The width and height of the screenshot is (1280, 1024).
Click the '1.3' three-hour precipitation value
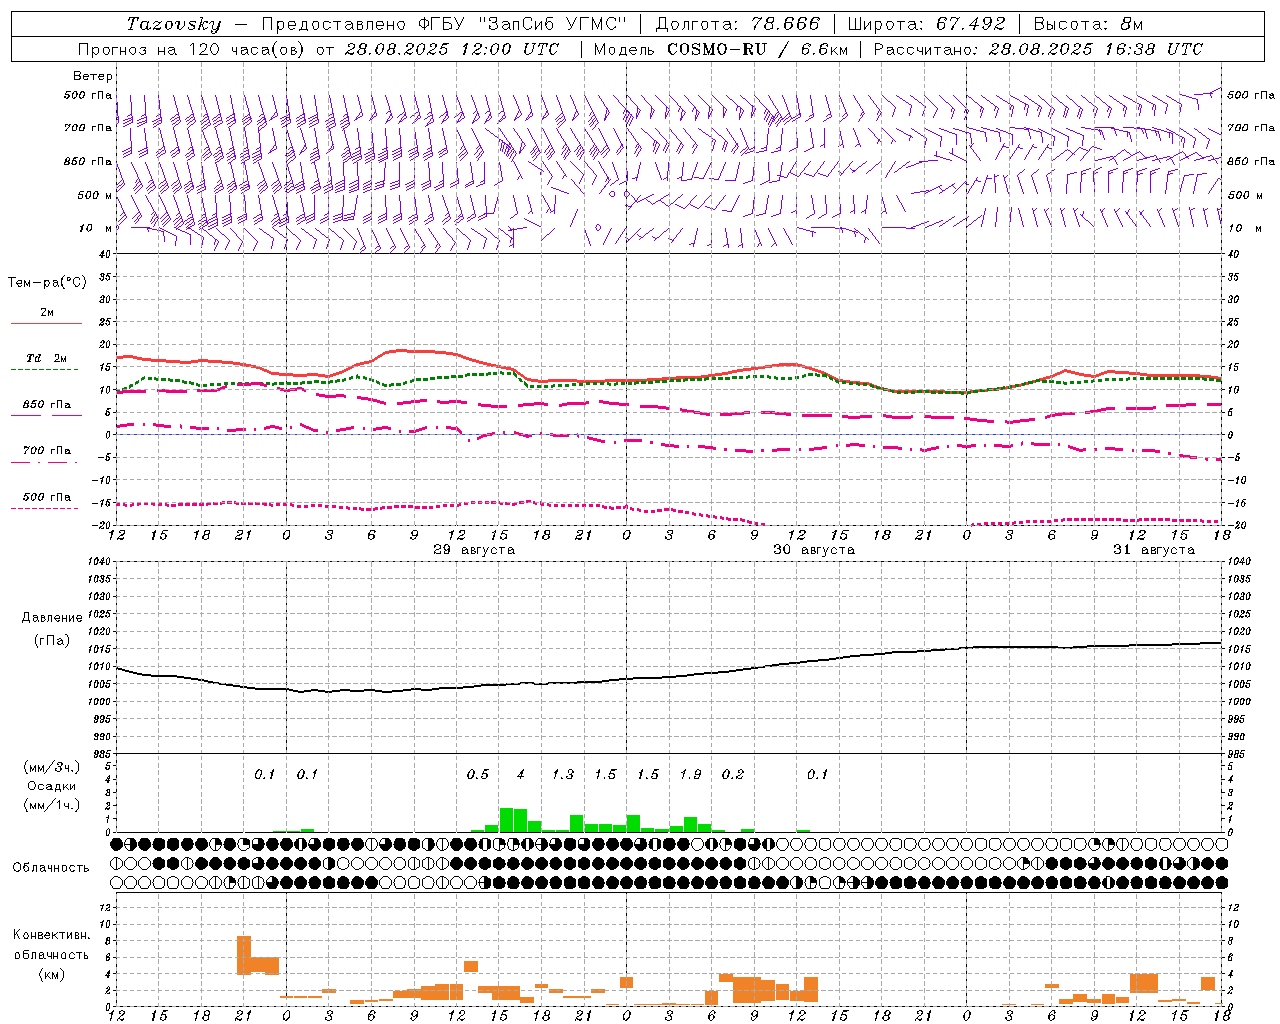563,774
